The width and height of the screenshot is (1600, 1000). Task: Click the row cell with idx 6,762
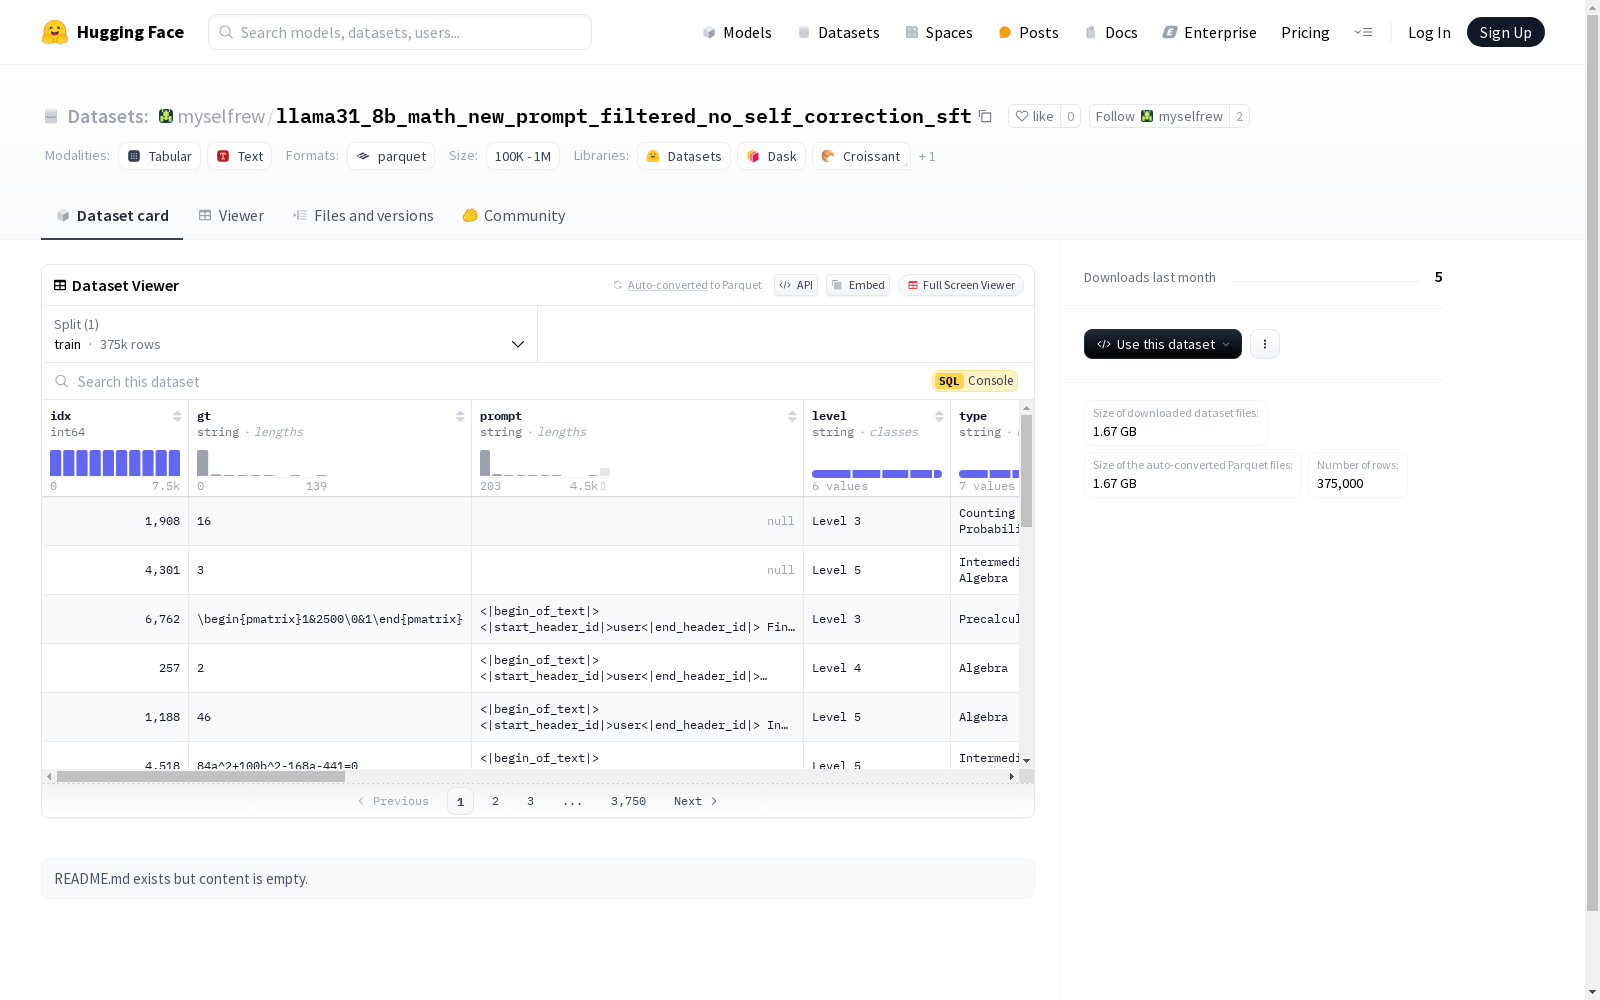pos(115,619)
